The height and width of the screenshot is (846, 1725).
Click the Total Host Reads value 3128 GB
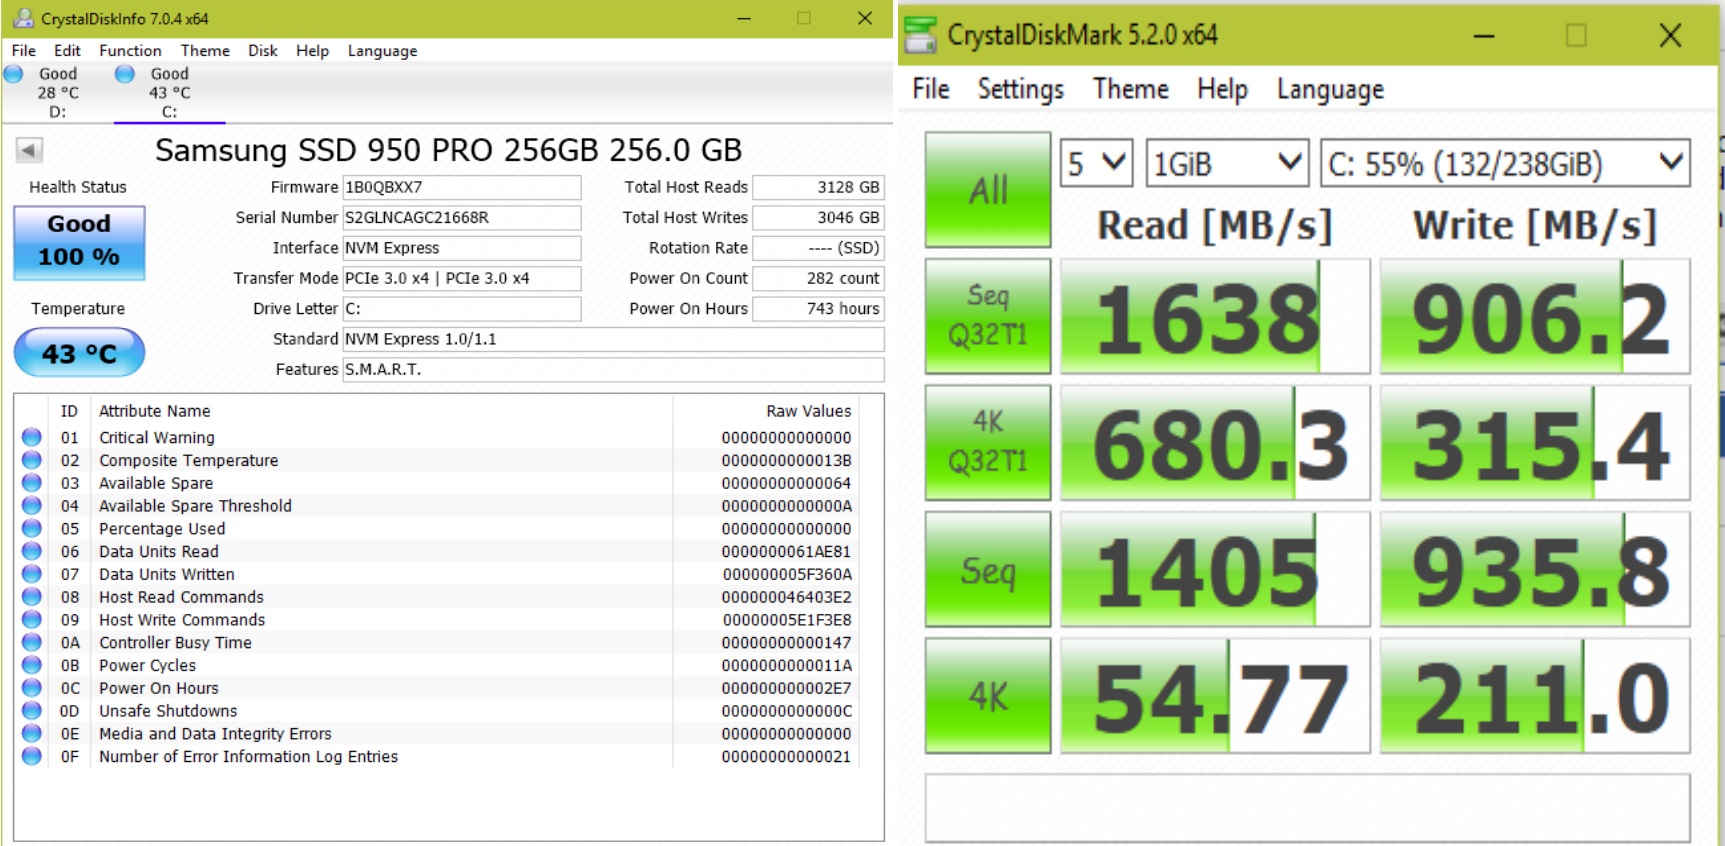pyautogui.click(x=818, y=187)
